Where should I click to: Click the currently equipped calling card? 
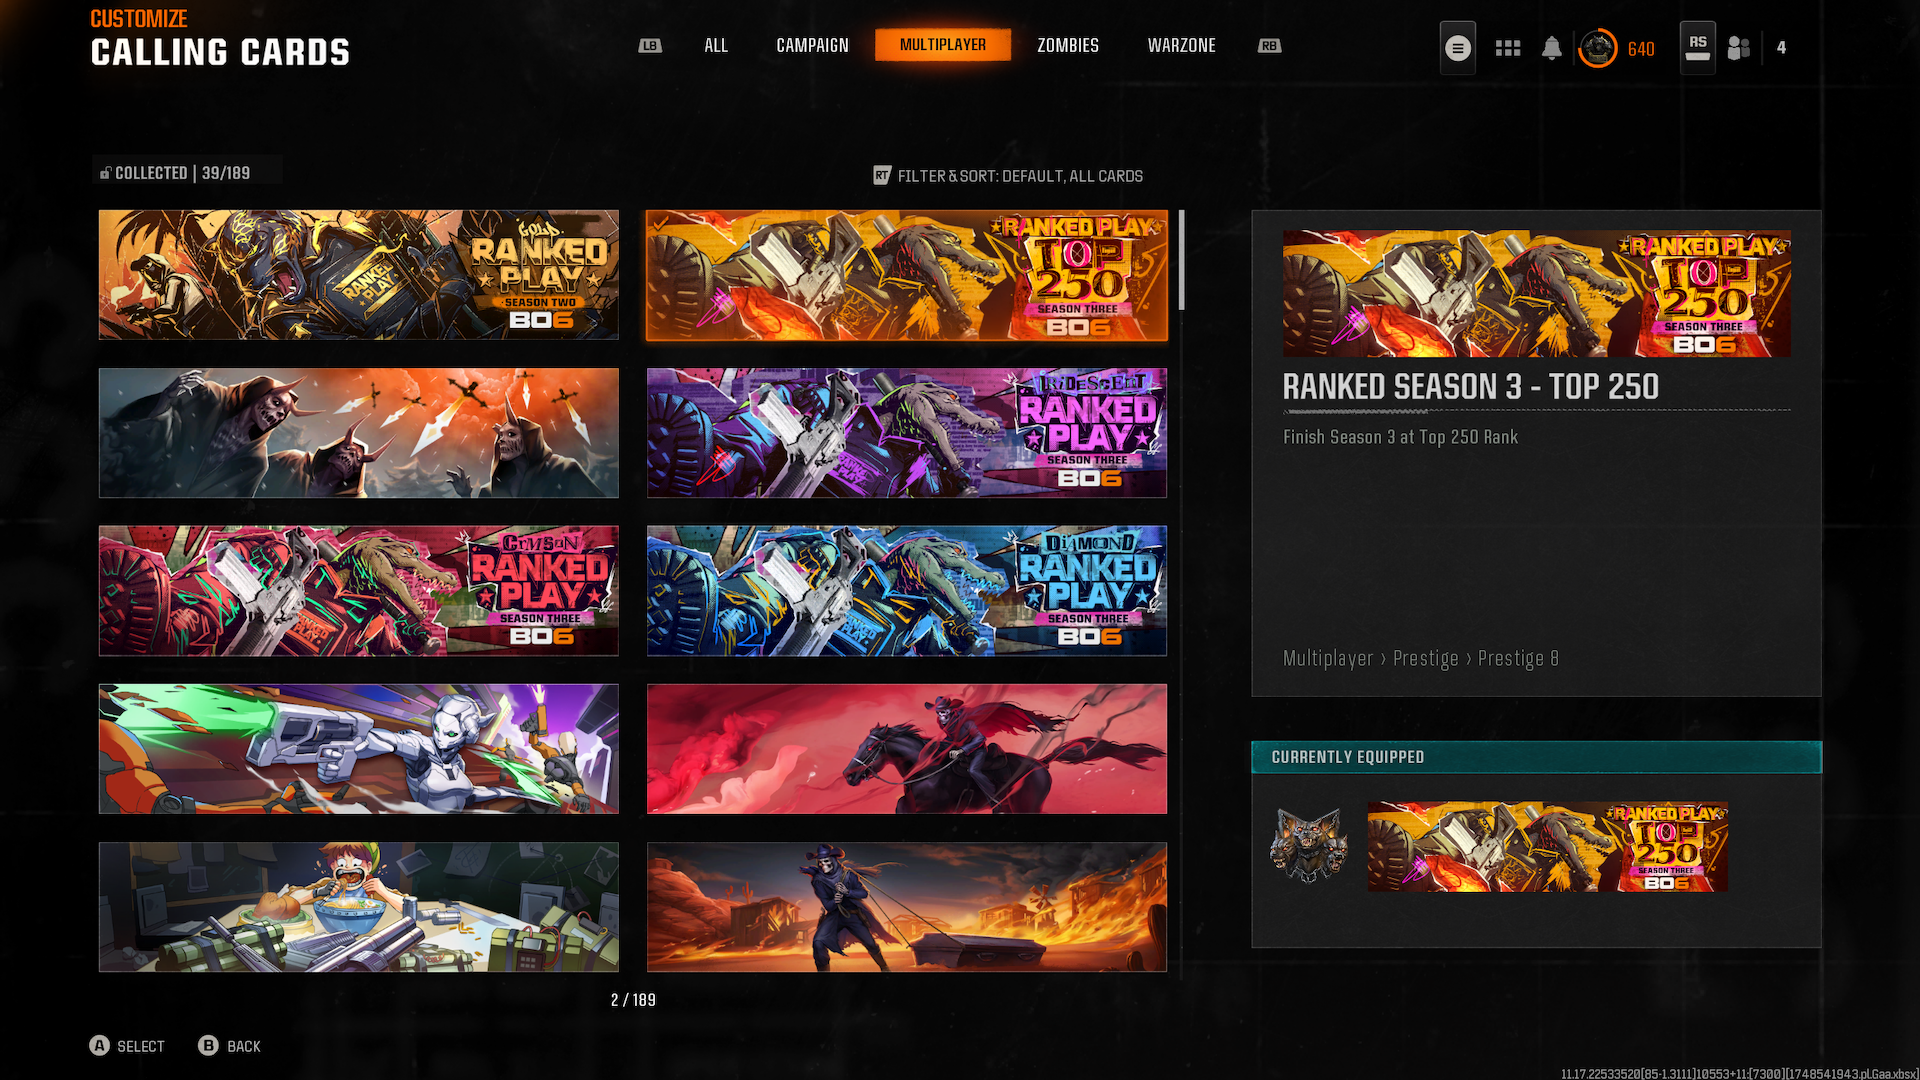pyautogui.click(x=1548, y=847)
